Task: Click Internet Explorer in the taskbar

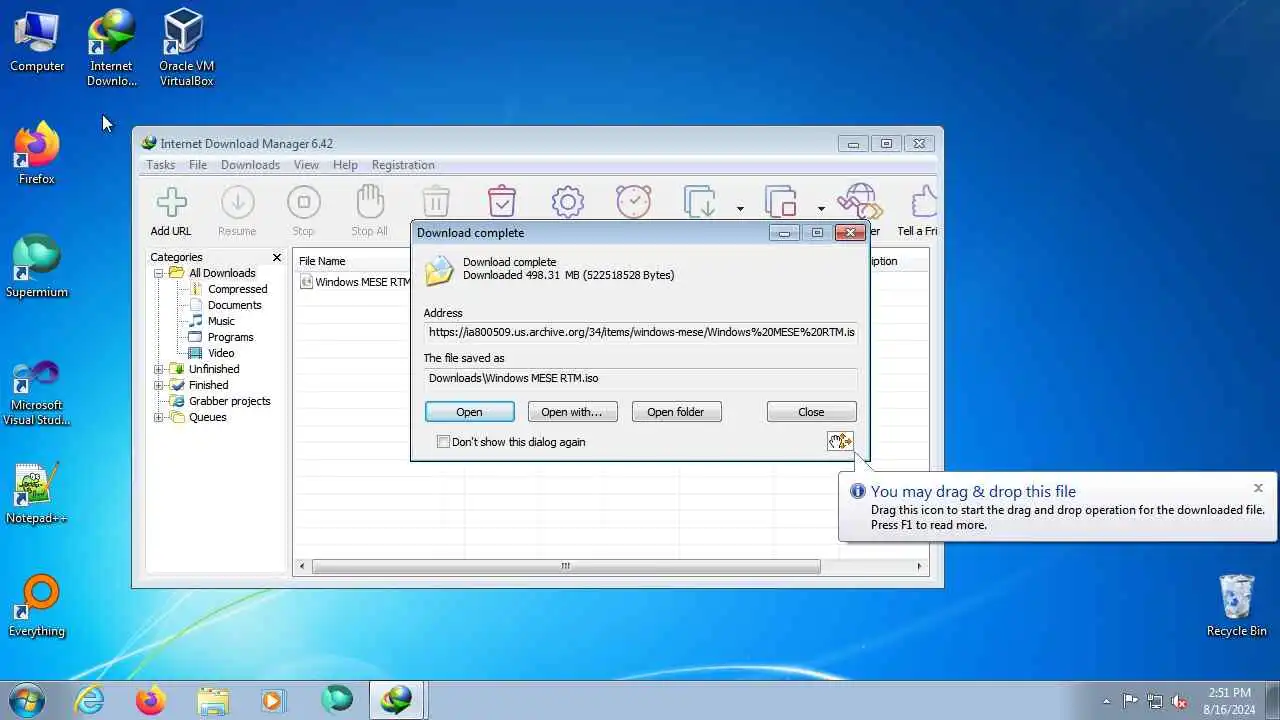Action: click(x=90, y=700)
